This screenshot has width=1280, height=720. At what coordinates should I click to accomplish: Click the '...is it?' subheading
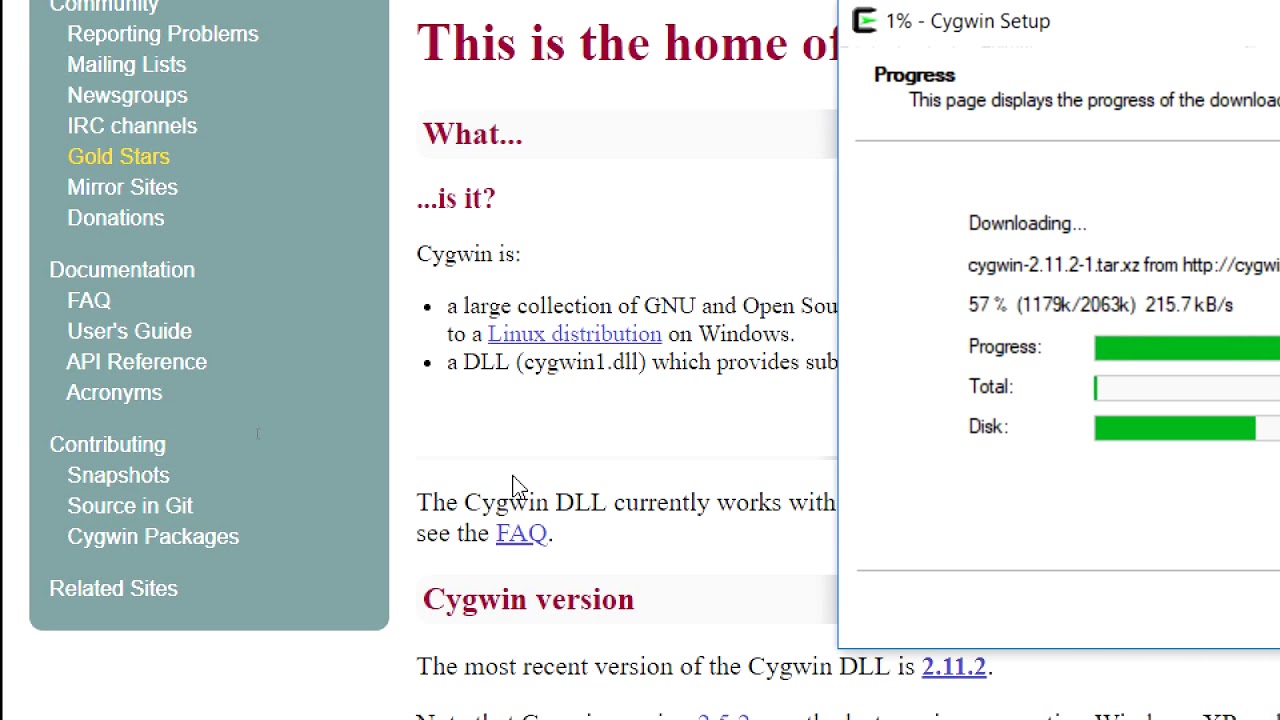[x=456, y=198]
